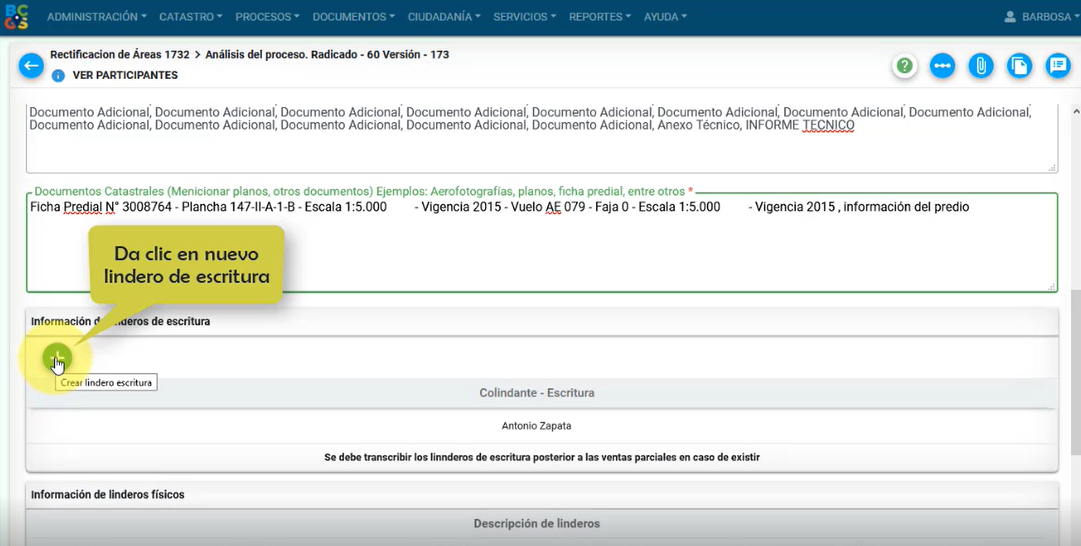Screen dimensions: 1081x546
Task: Expand the BARBOSA user dropdown
Action: (x=1040, y=17)
